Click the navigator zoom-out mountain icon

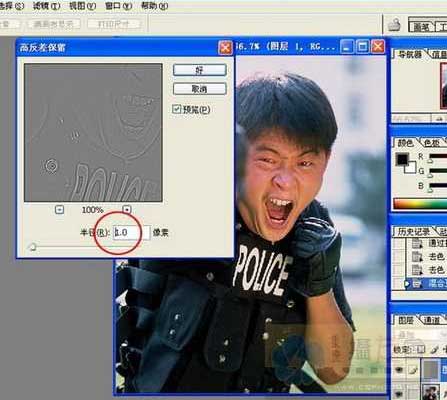click(x=438, y=118)
